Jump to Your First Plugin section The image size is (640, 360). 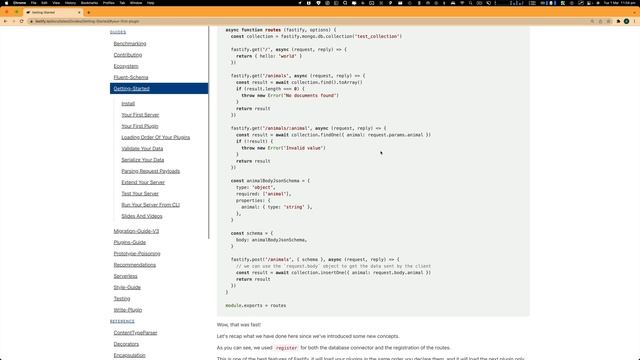click(x=140, y=126)
